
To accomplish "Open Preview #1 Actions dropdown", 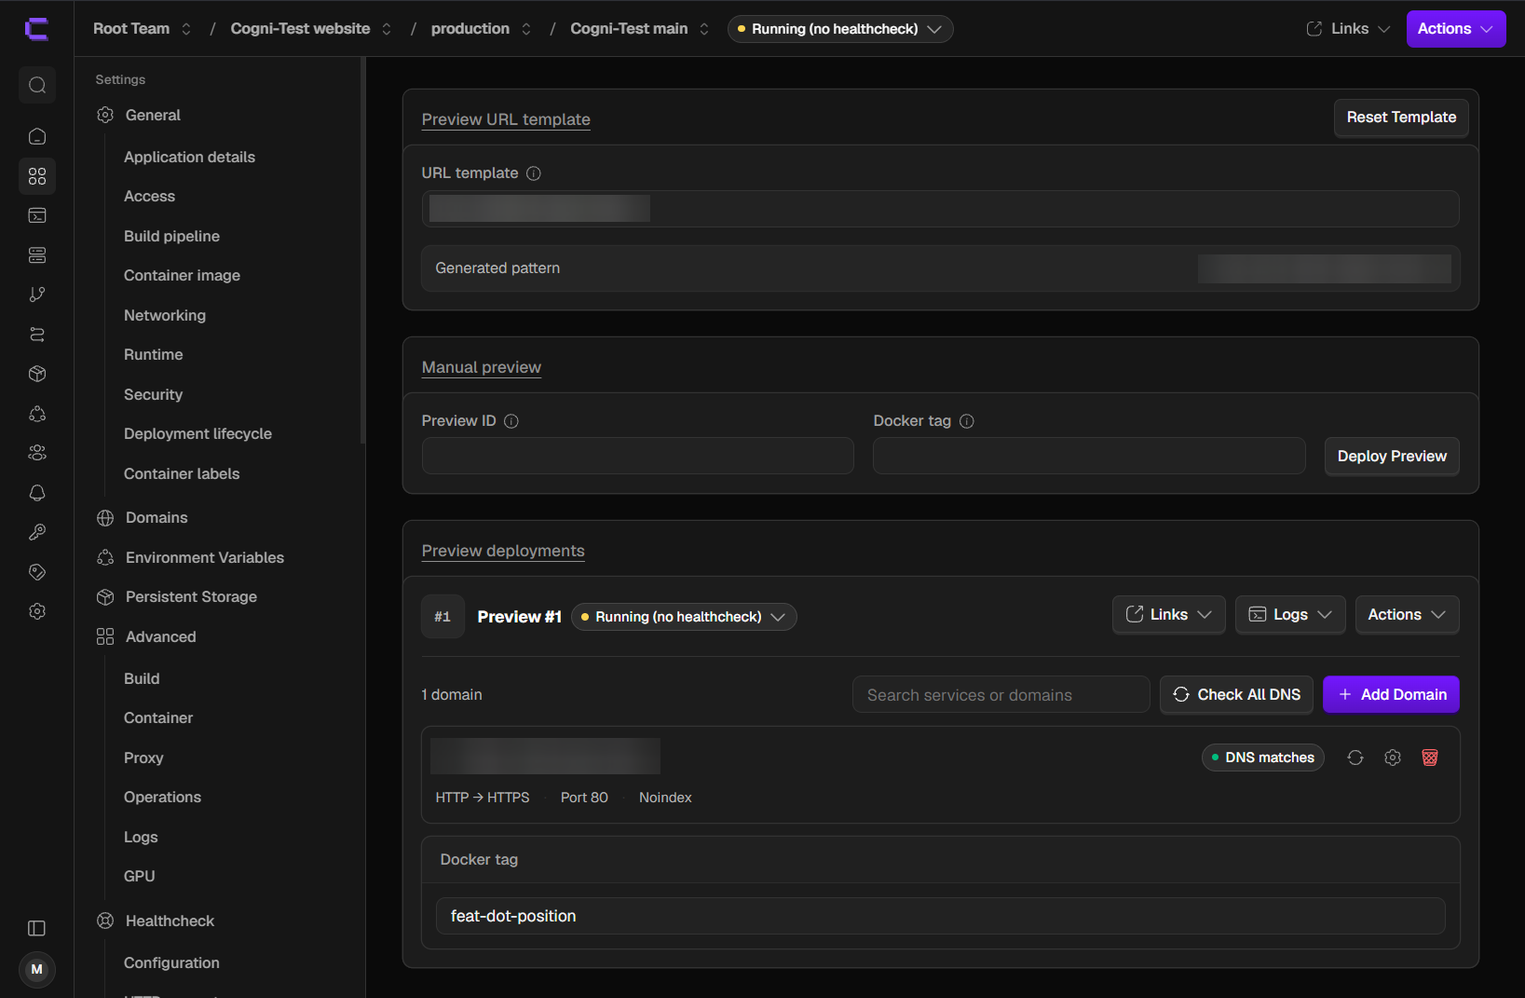I will pyautogui.click(x=1407, y=615).
